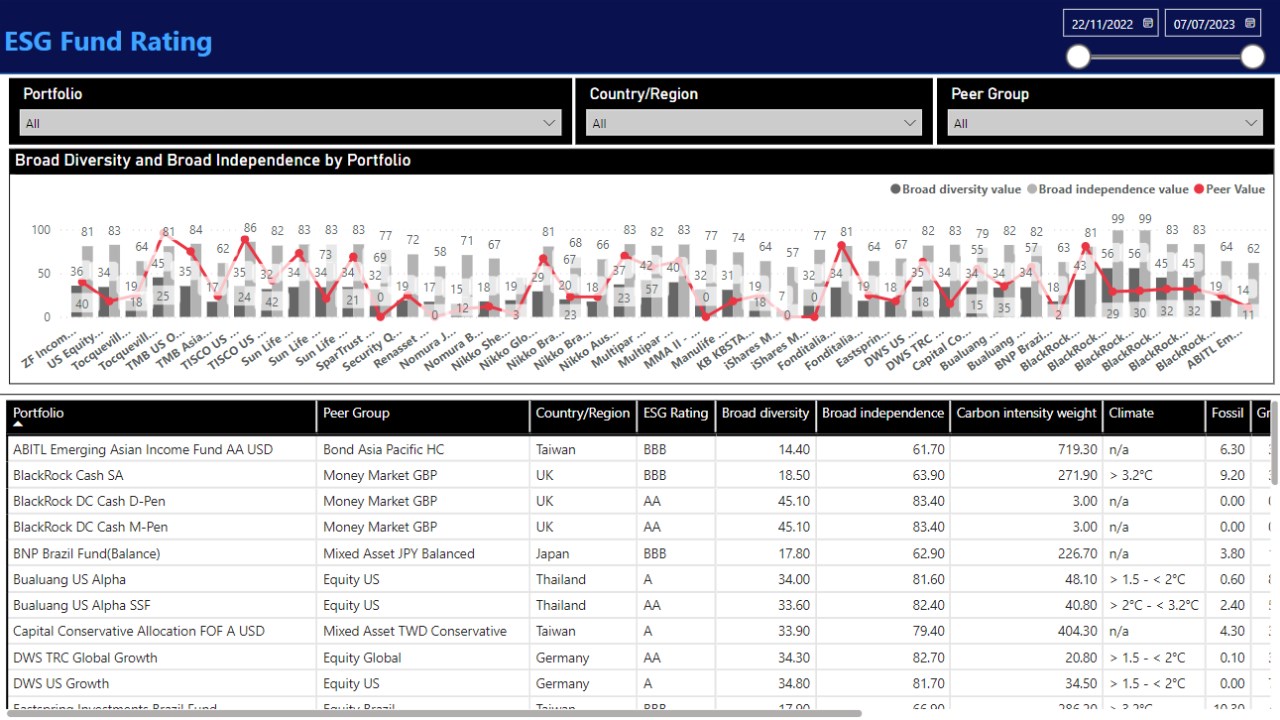Open calendar icon in start date field

[x=1148, y=23]
